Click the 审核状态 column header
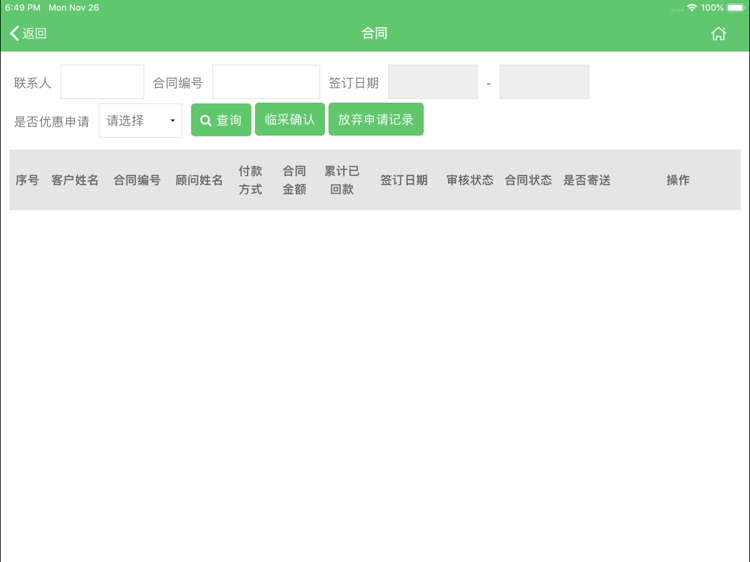750x562 pixels. tap(470, 180)
